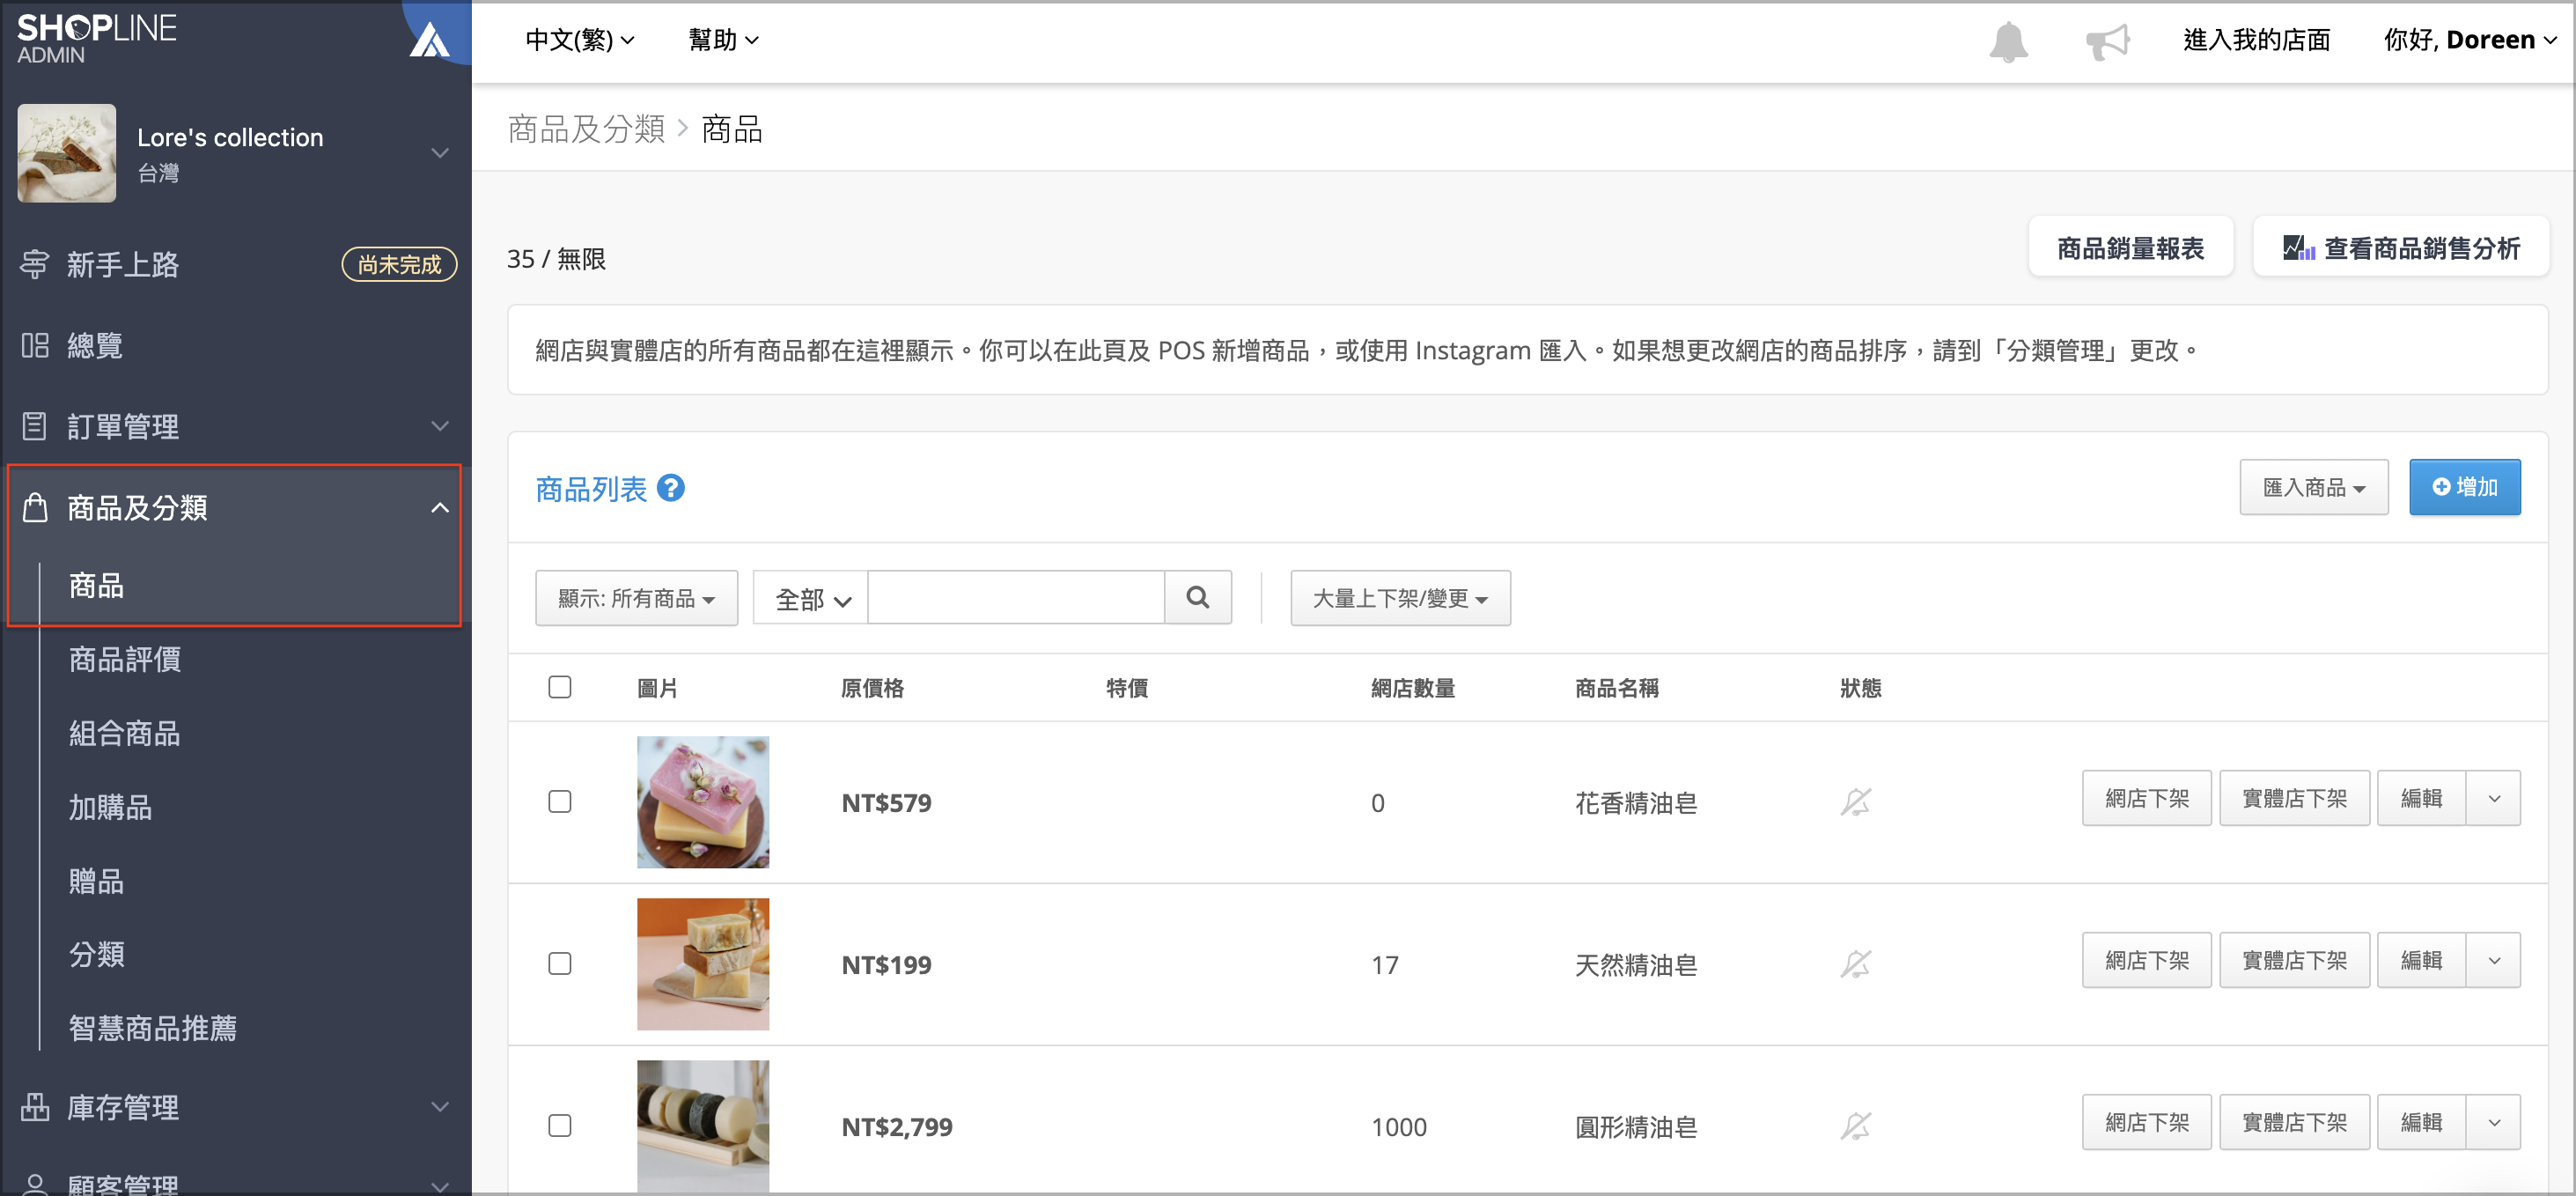Viewport: 2576px width, 1196px height.
Task: Open more actions arrow for 花香精油皂
Action: point(2494,798)
